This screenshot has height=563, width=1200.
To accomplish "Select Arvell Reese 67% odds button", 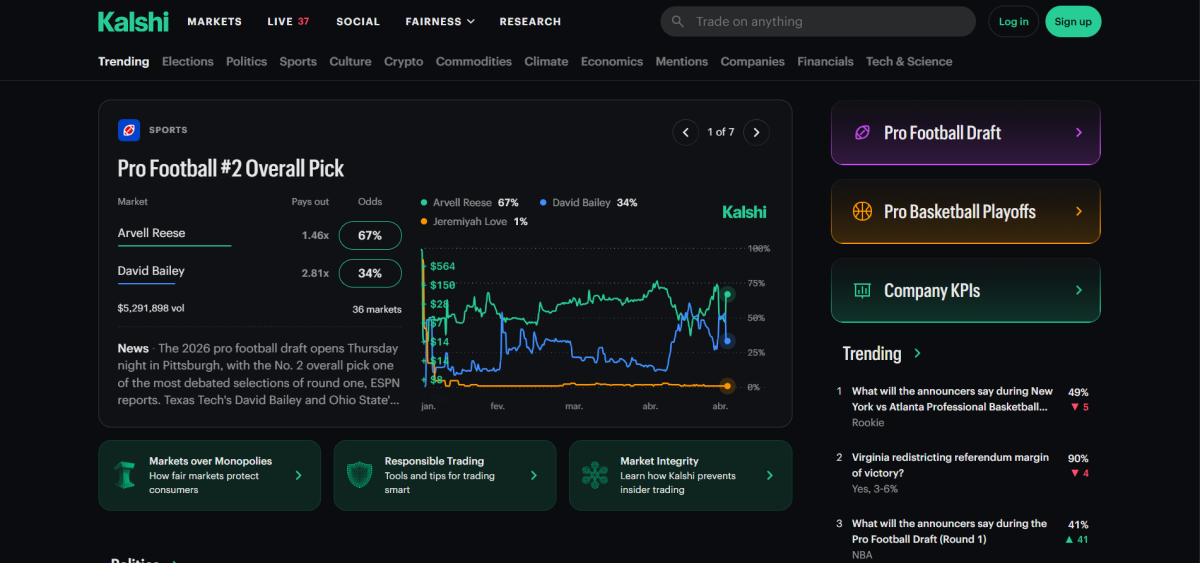I will click(370, 235).
